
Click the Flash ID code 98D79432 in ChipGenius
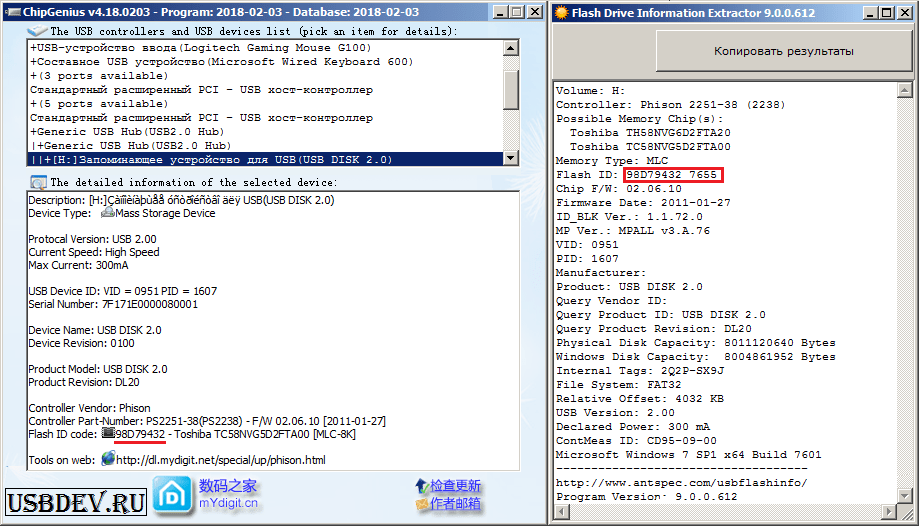click(x=140, y=434)
